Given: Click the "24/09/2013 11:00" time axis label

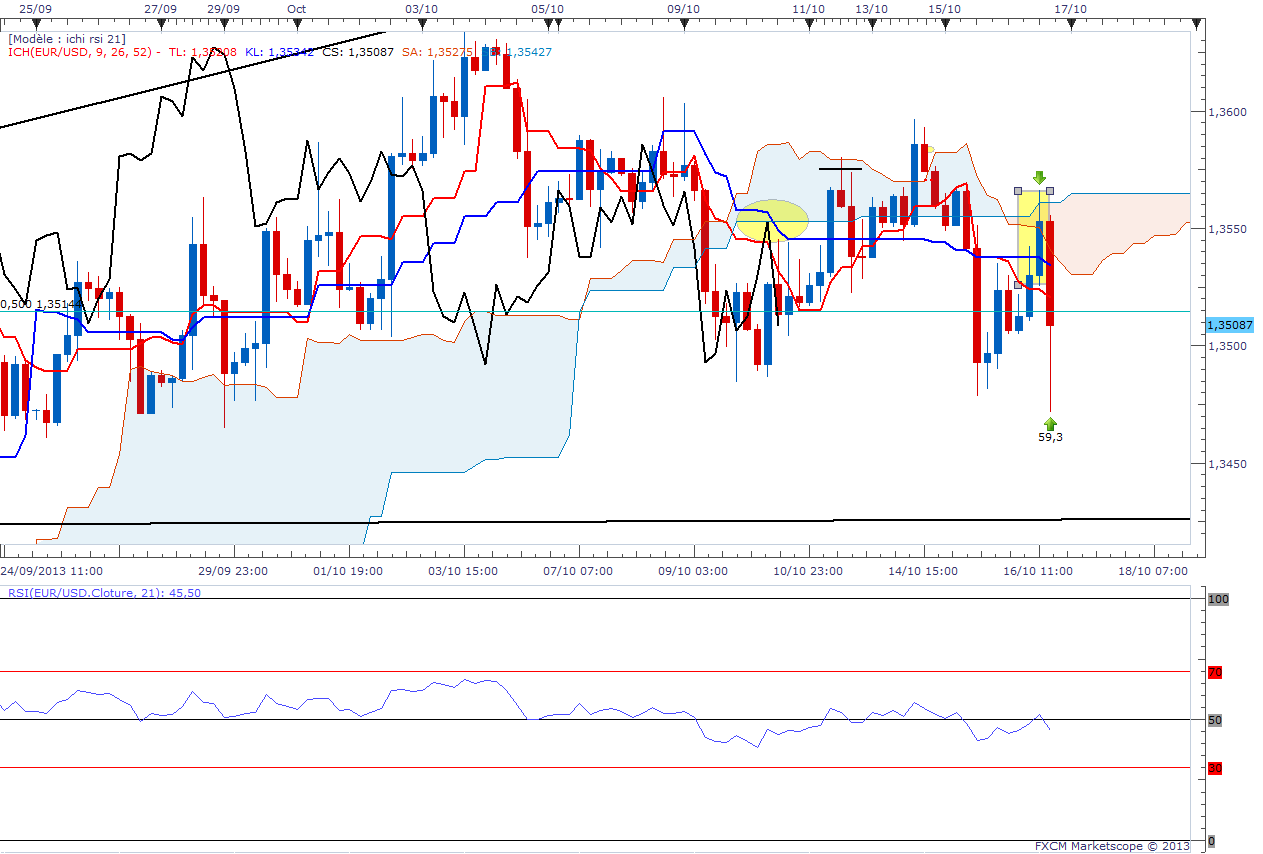Looking at the screenshot, I should tap(53, 571).
